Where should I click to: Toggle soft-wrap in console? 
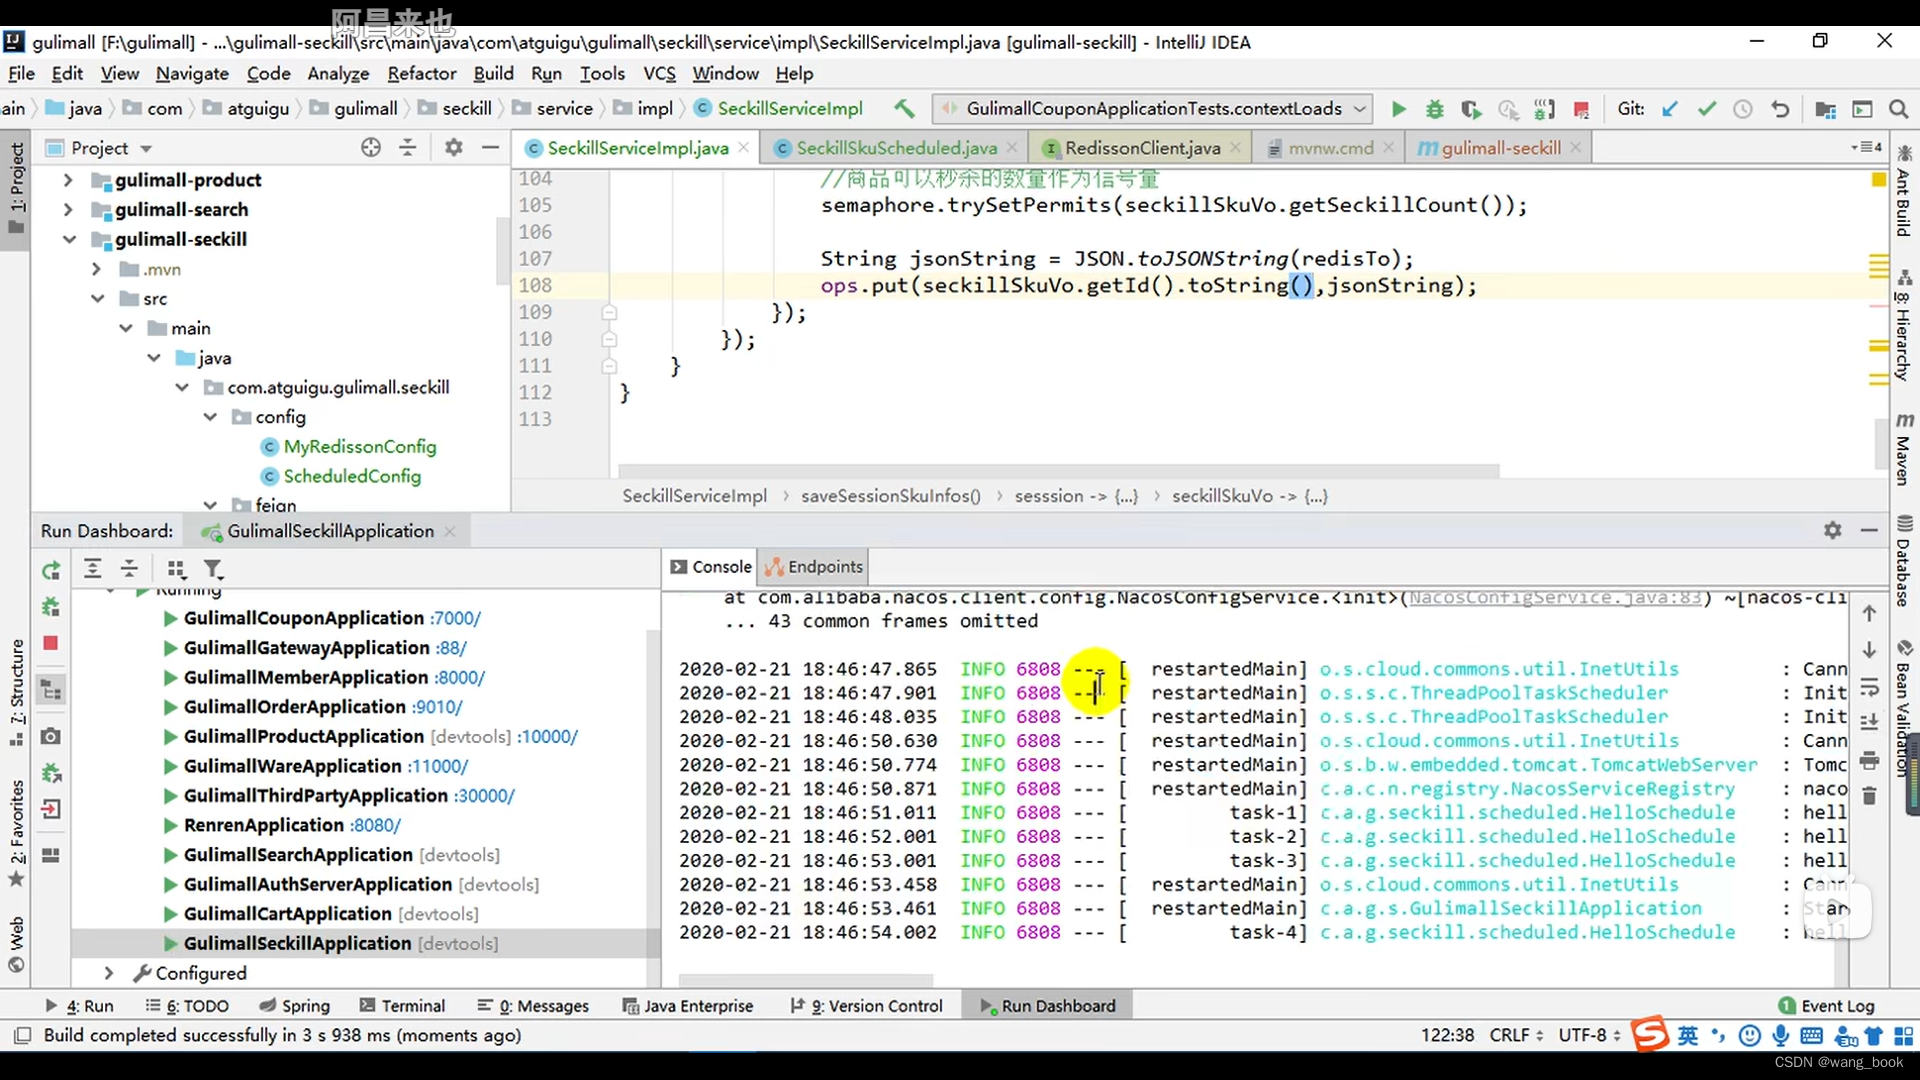[x=1869, y=687]
